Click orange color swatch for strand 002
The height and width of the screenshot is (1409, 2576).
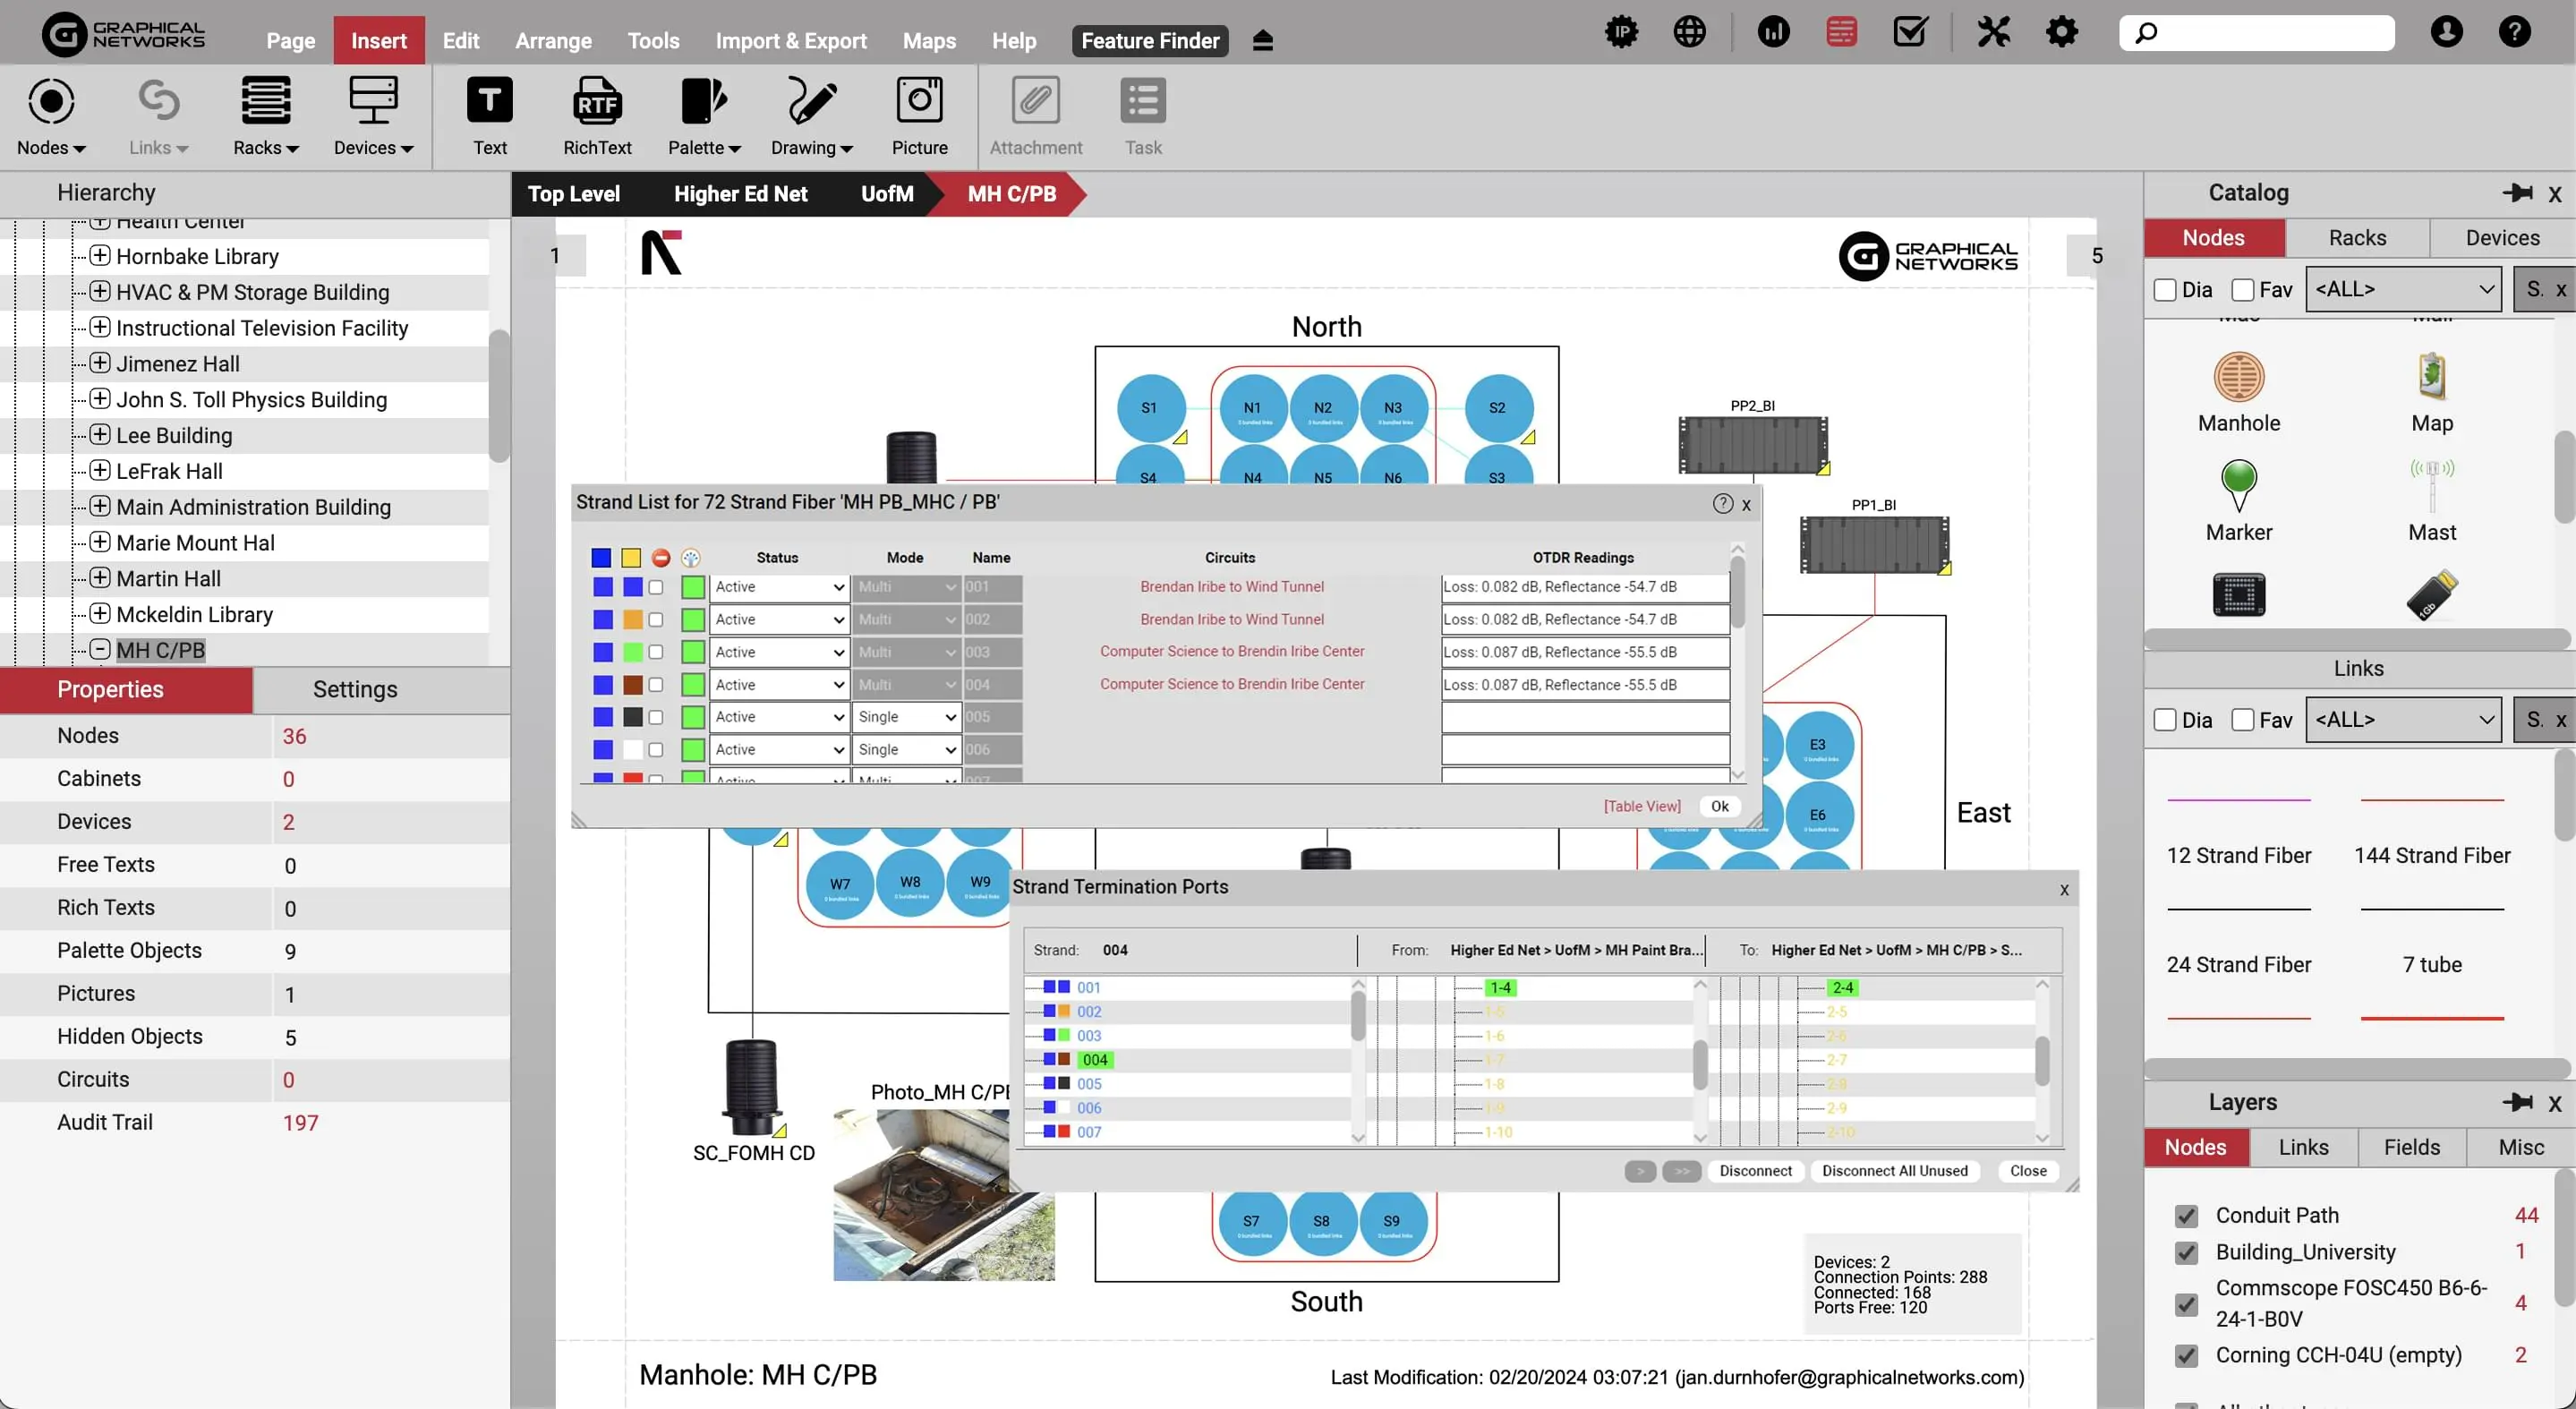[632, 620]
